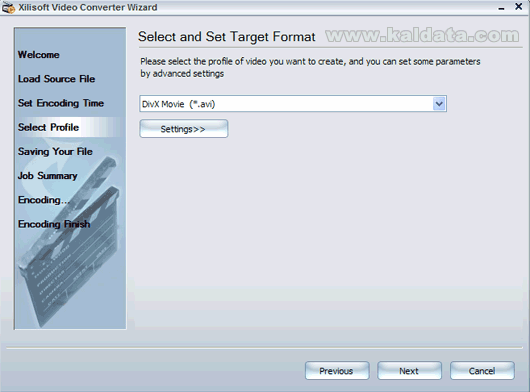530x392 pixels.
Task: Jump to Load Source File step
Action: coord(56,79)
